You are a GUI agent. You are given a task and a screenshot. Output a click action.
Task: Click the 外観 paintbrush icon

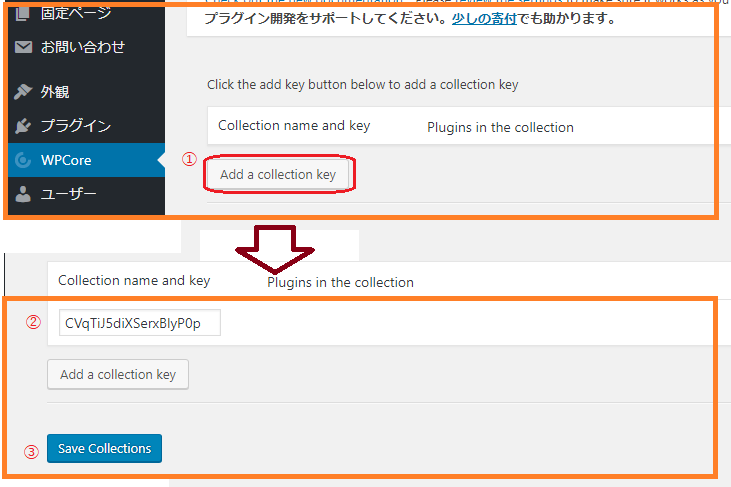point(23,91)
